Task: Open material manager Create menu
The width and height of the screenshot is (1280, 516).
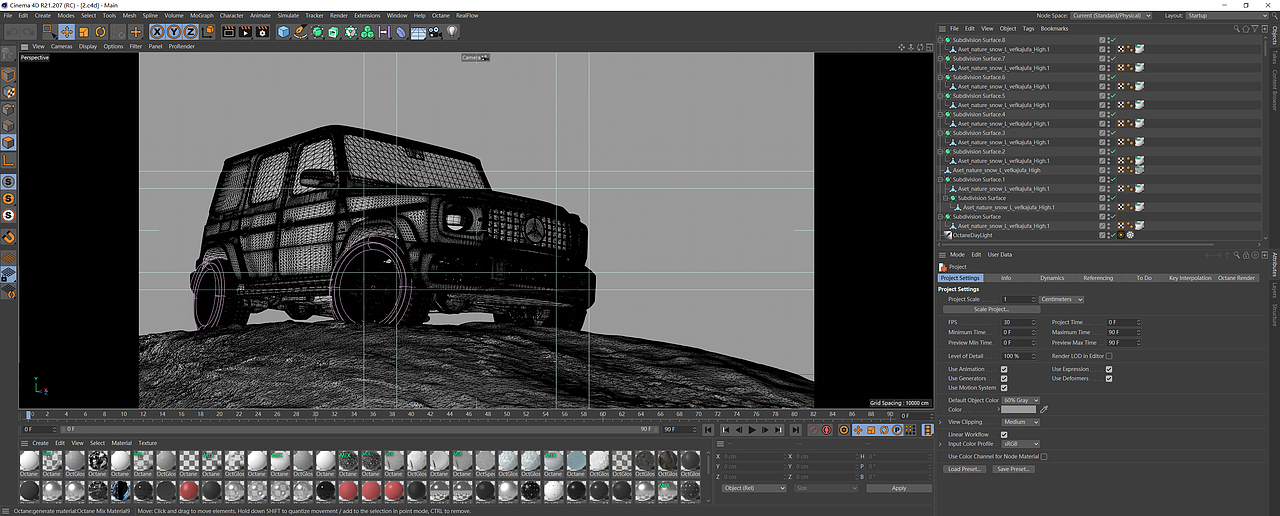Action: pyautogui.click(x=40, y=443)
